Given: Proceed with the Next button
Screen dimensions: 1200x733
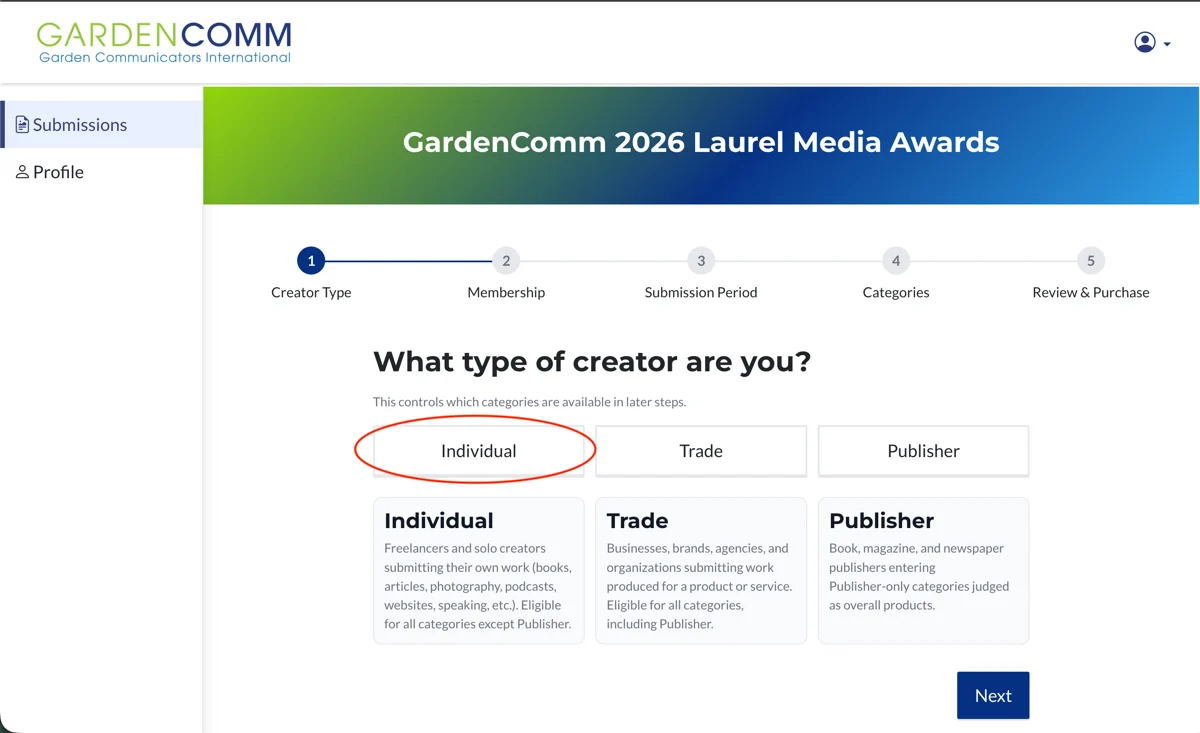Looking at the screenshot, I should pos(993,695).
